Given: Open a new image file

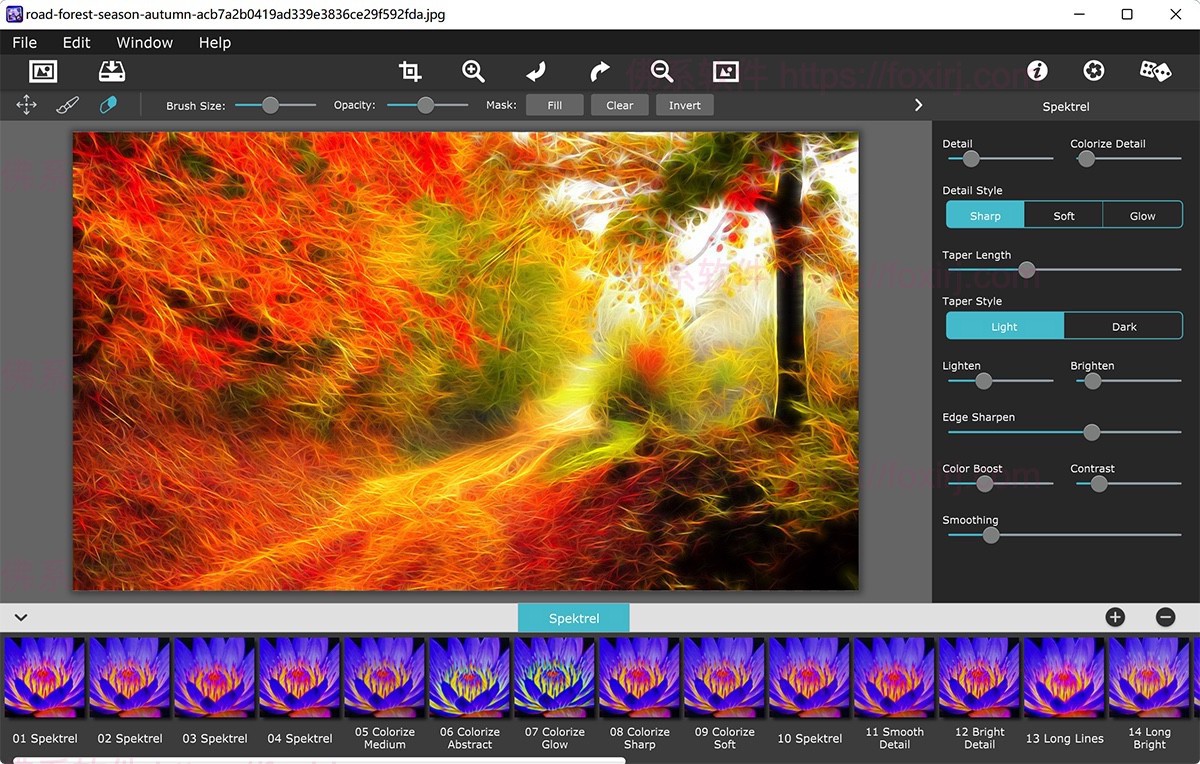Looking at the screenshot, I should [41, 71].
